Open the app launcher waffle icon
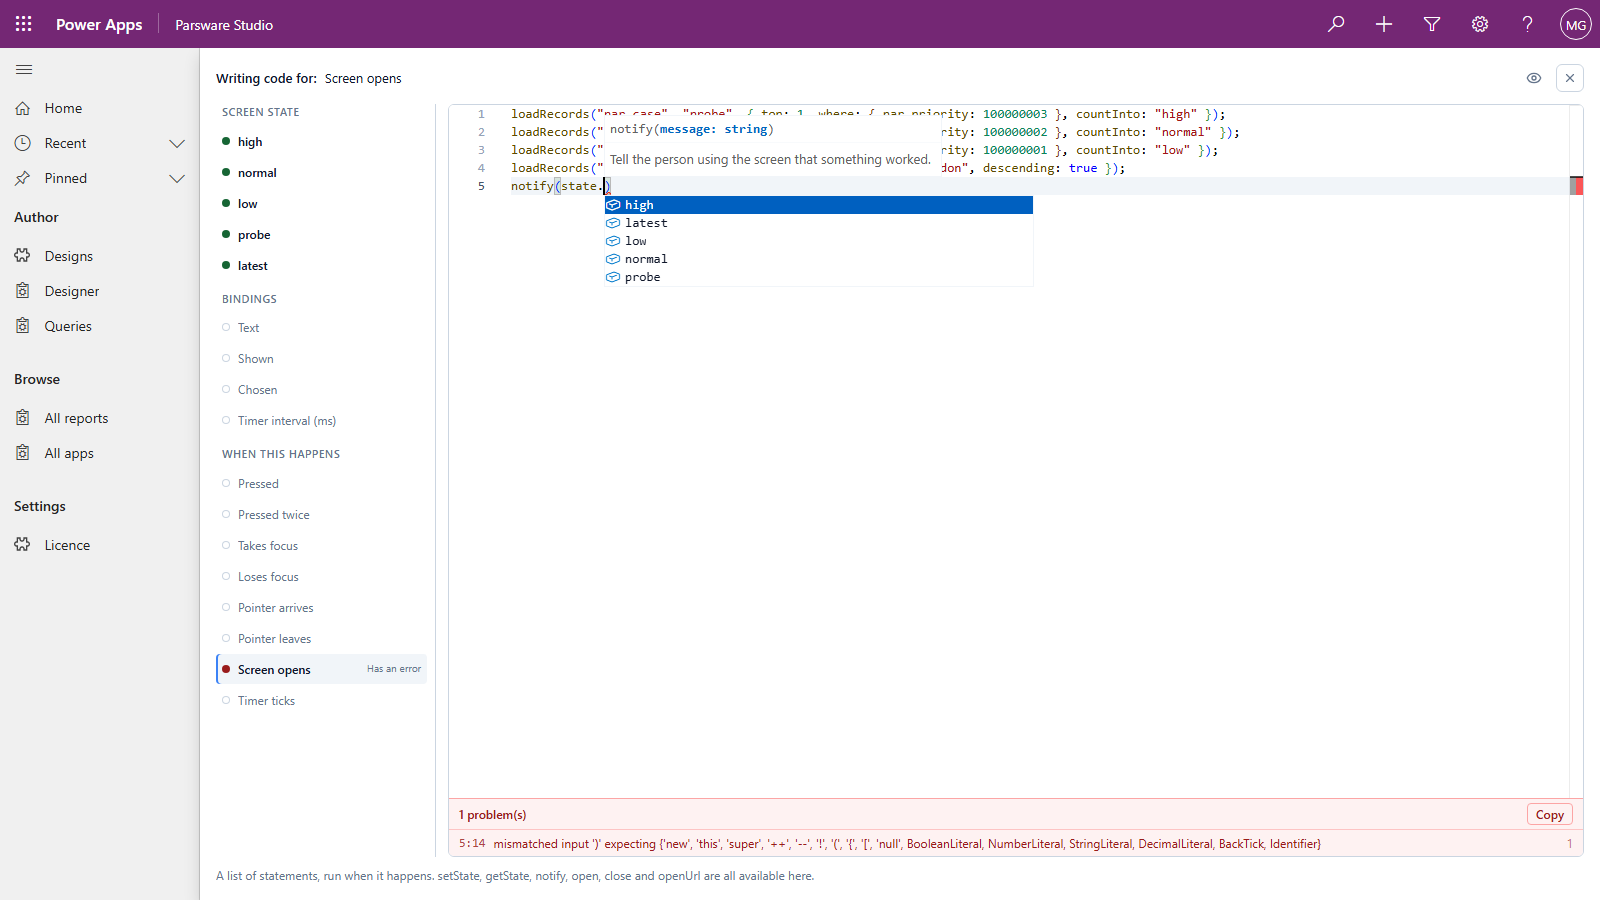Screen dimensions: 1600x900 (24, 24)
